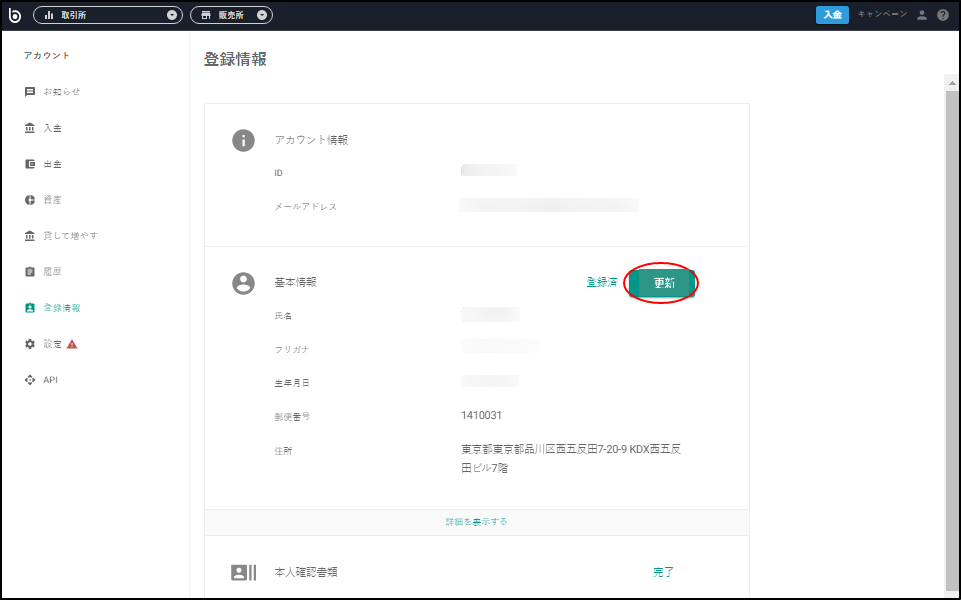Select the 履歴 history icon
Image resolution: width=961 pixels, height=600 pixels.
click(30, 271)
